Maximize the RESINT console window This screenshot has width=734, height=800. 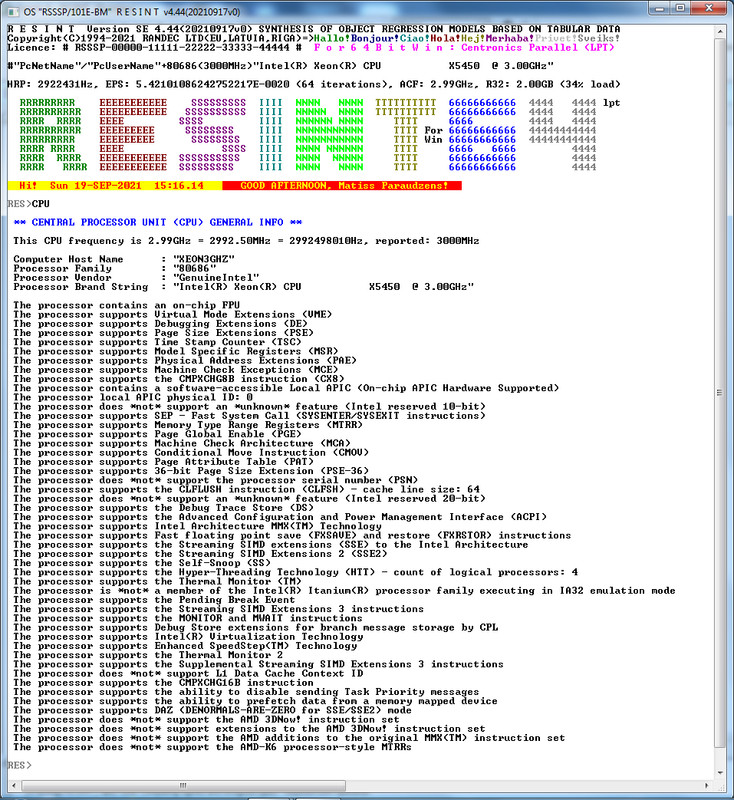point(680,8)
